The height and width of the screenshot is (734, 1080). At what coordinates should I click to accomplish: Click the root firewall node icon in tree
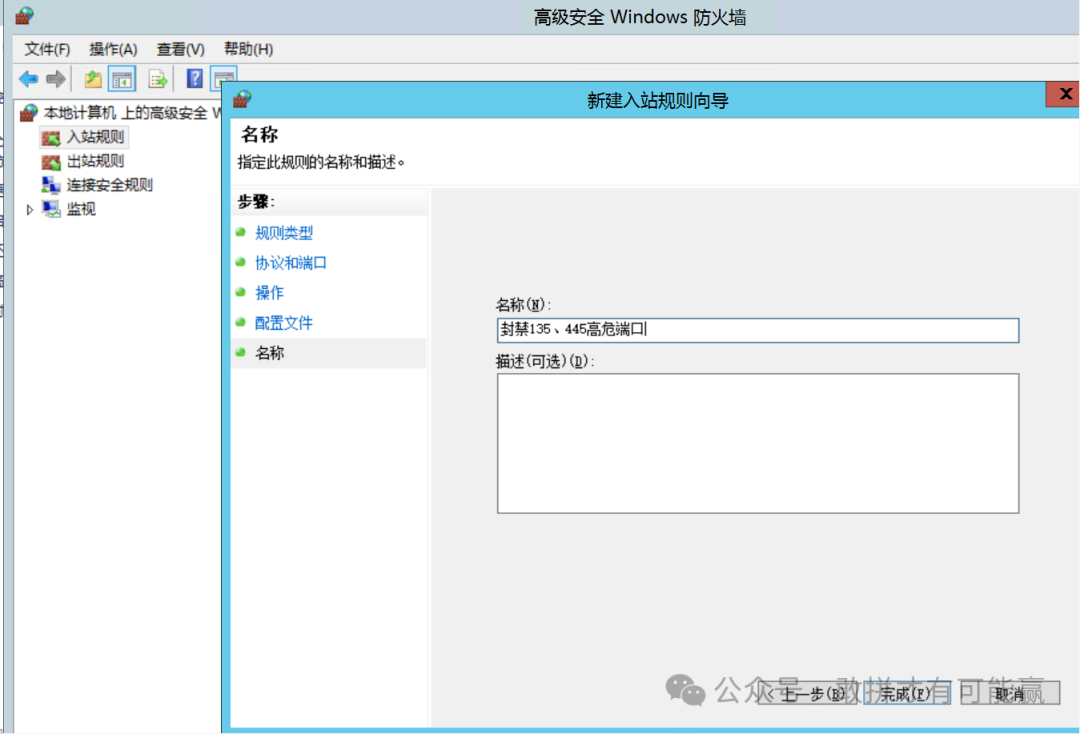29,112
